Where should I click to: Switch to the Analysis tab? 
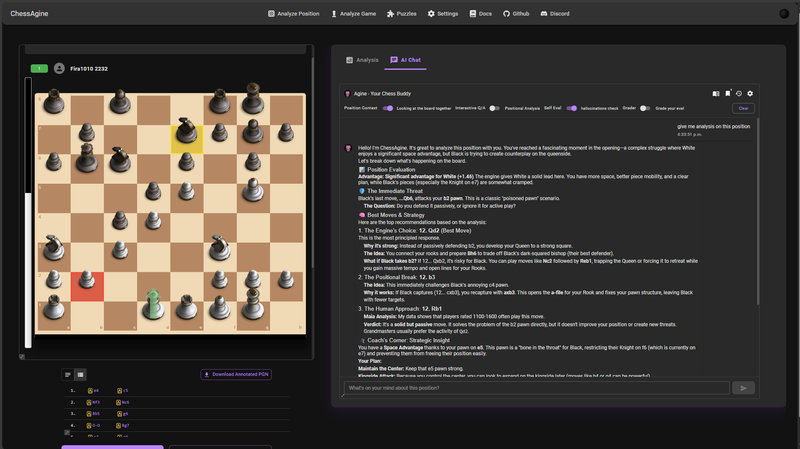(x=362, y=60)
